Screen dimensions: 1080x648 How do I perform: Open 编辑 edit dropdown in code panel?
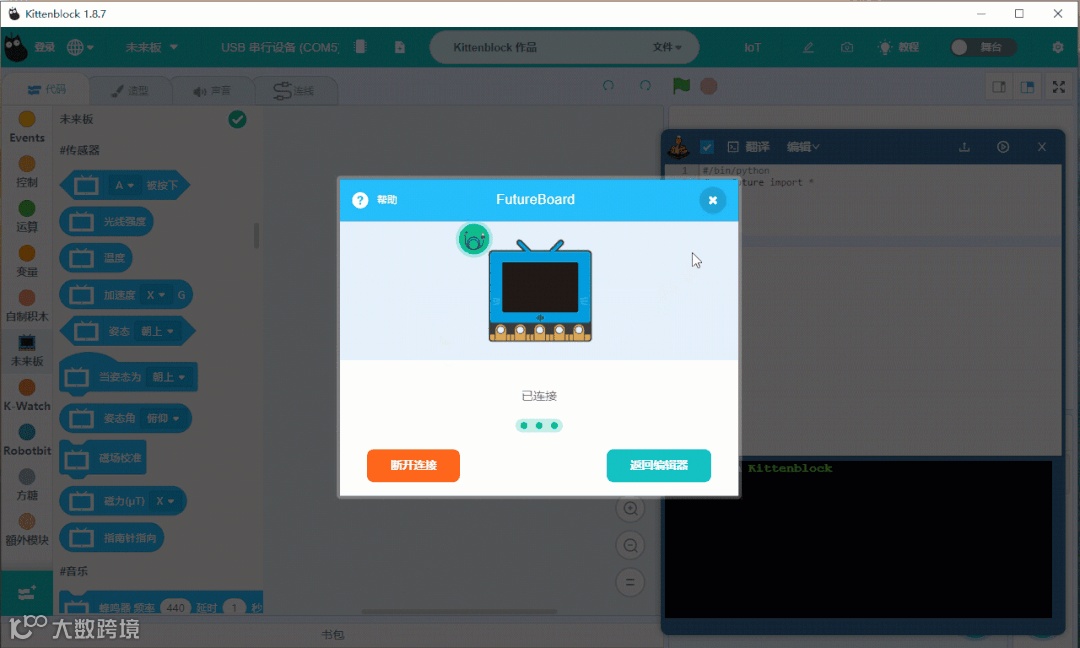803,147
